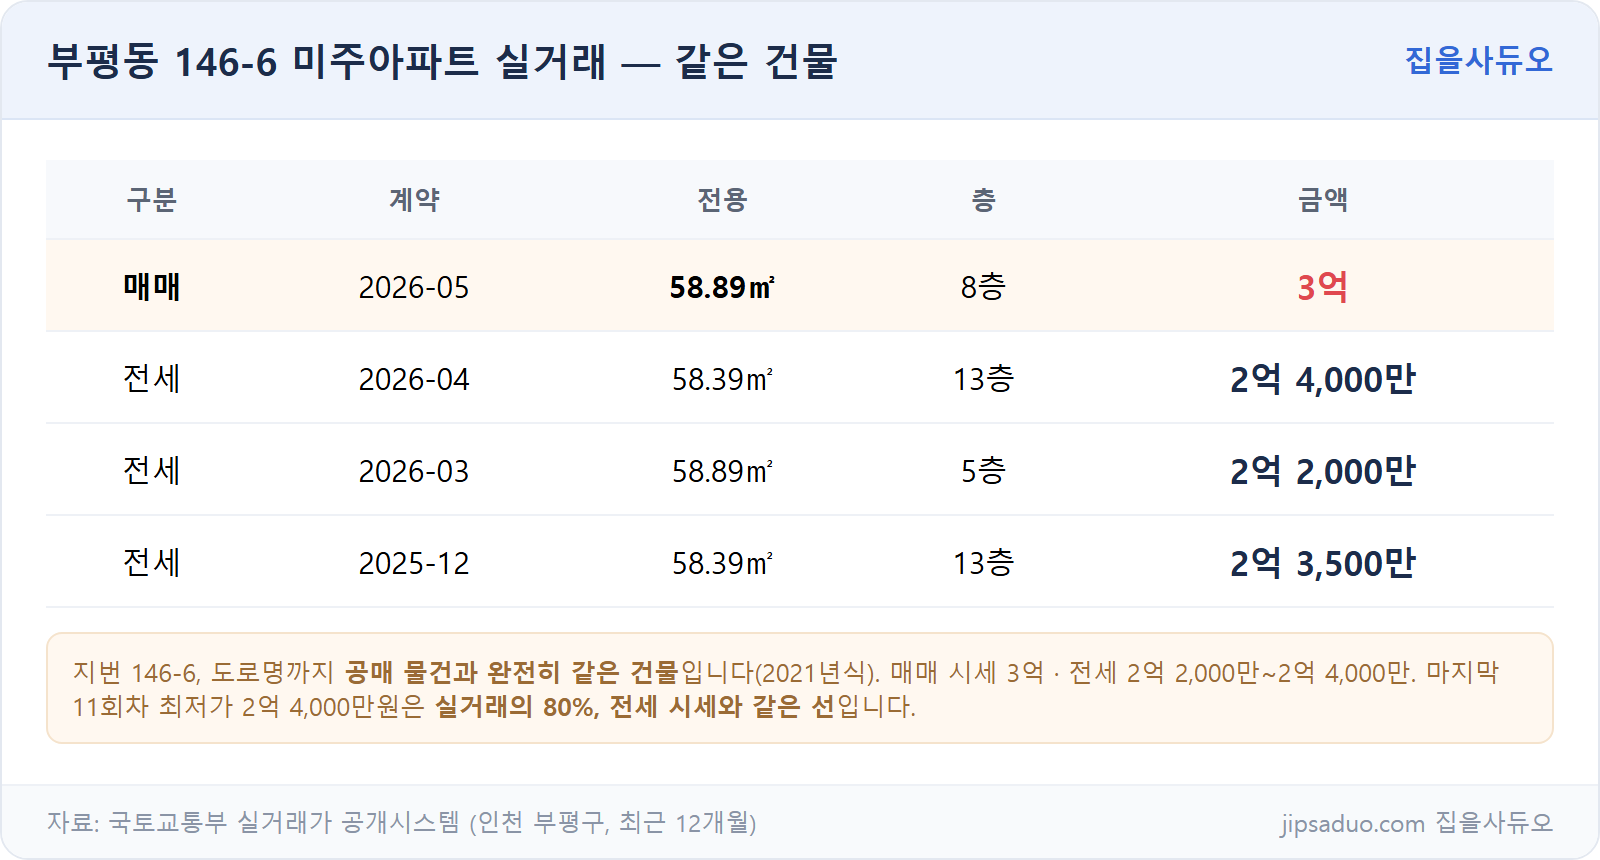Open the jipsaduo.com 집을사듀오 footer link
1600x860 pixels.
coord(1416,823)
